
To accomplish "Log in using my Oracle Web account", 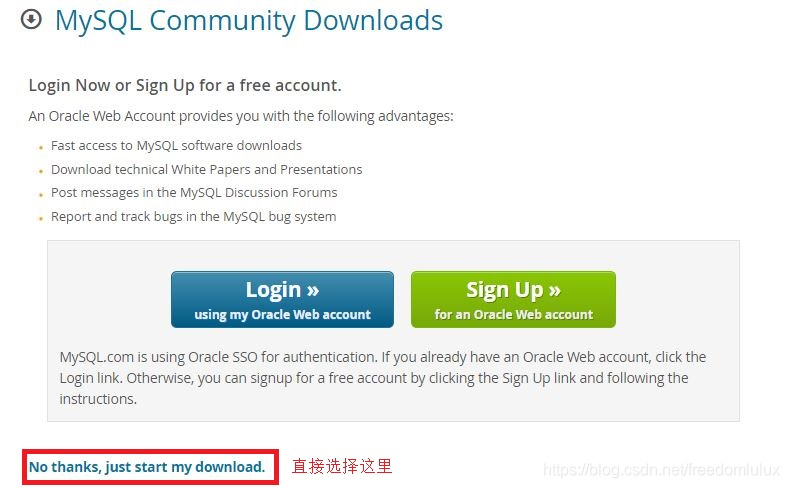I will pyautogui.click(x=282, y=299).
